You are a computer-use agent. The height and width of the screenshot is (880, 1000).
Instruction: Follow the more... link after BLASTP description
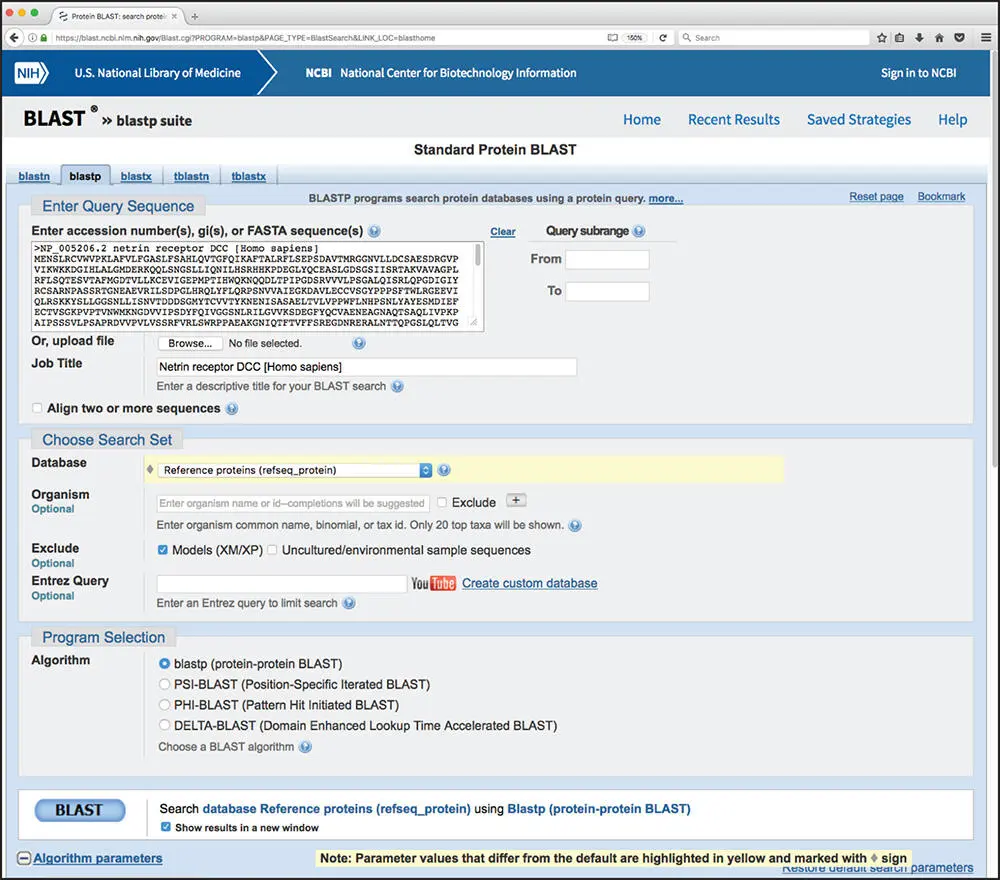(x=666, y=198)
